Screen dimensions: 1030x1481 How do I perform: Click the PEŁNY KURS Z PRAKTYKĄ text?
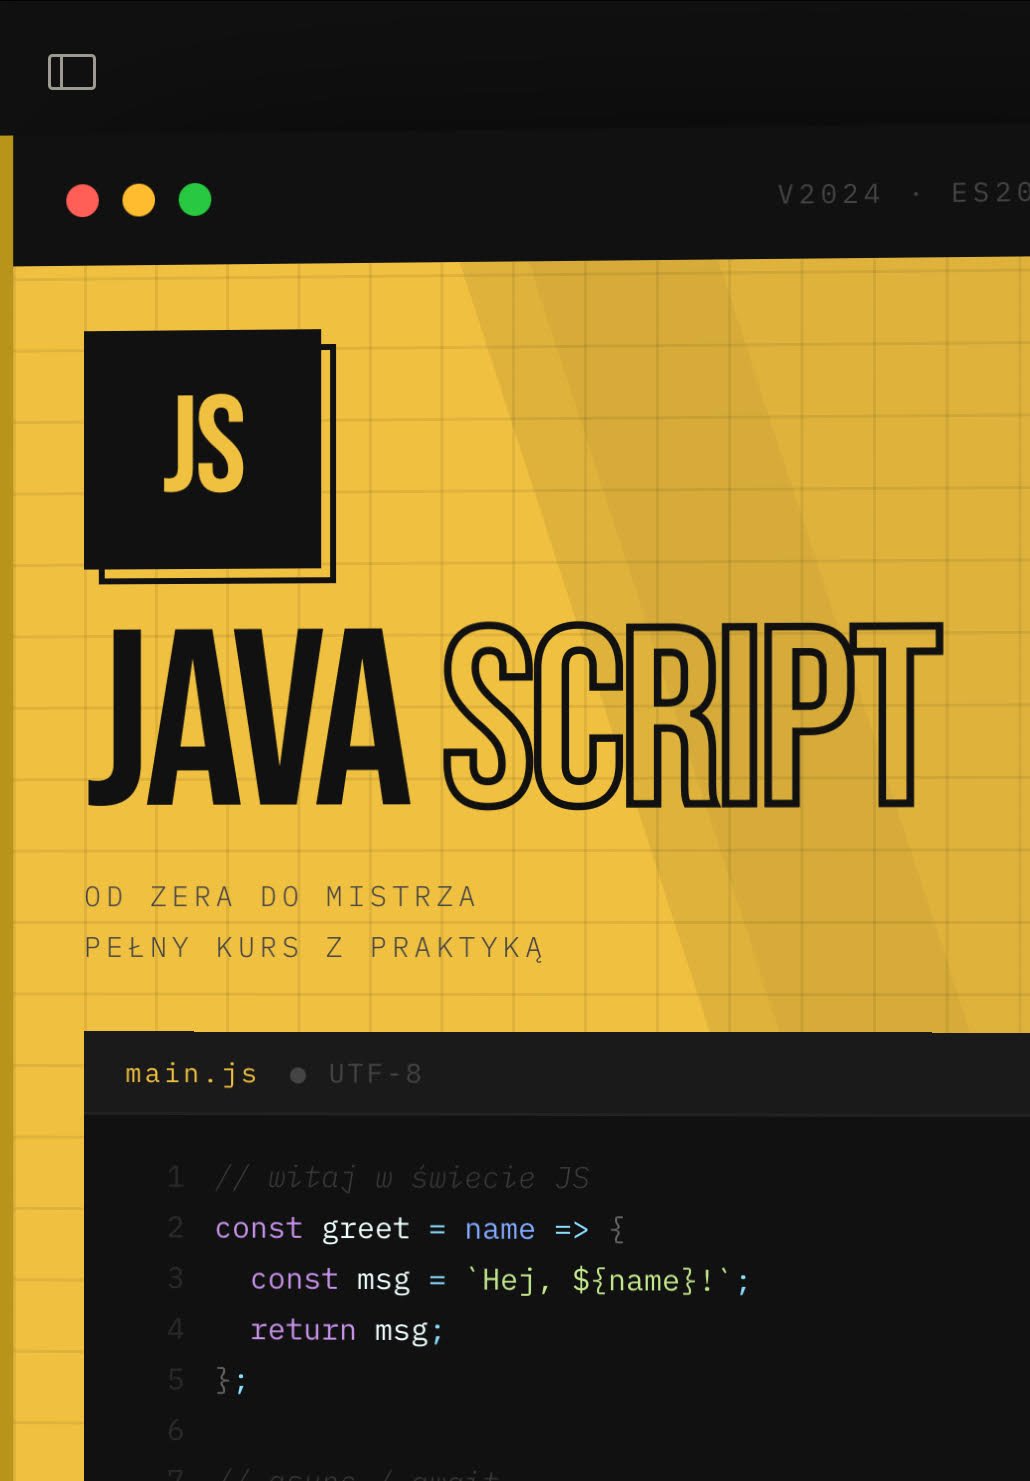point(314,948)
